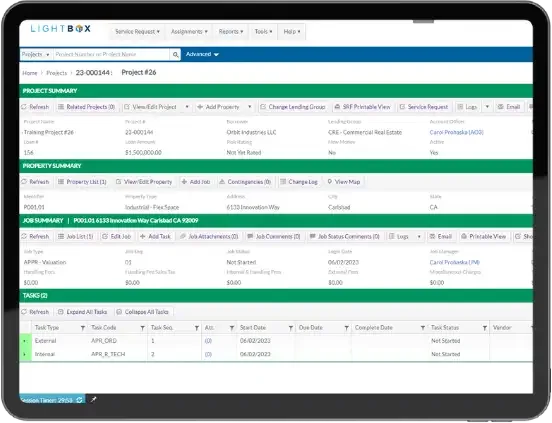Image resolution: width=552 pixels, height=423 pixels.
Task: Click Expand All Tasks
Action: (82, 312)
